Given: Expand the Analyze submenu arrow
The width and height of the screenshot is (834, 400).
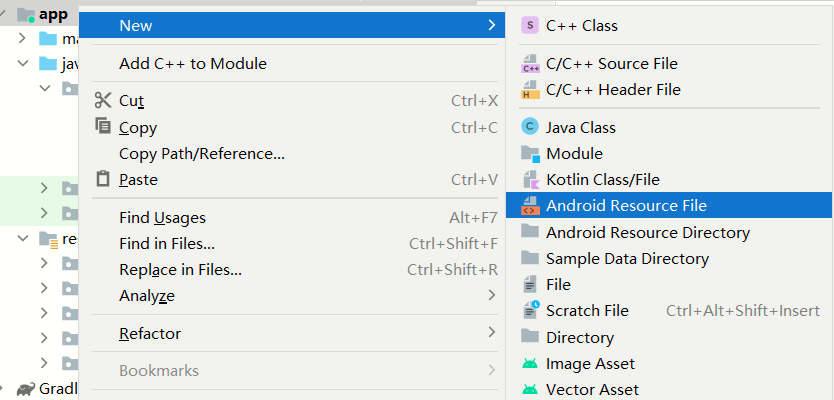Looking at the screenshot, I should [491, 295].
